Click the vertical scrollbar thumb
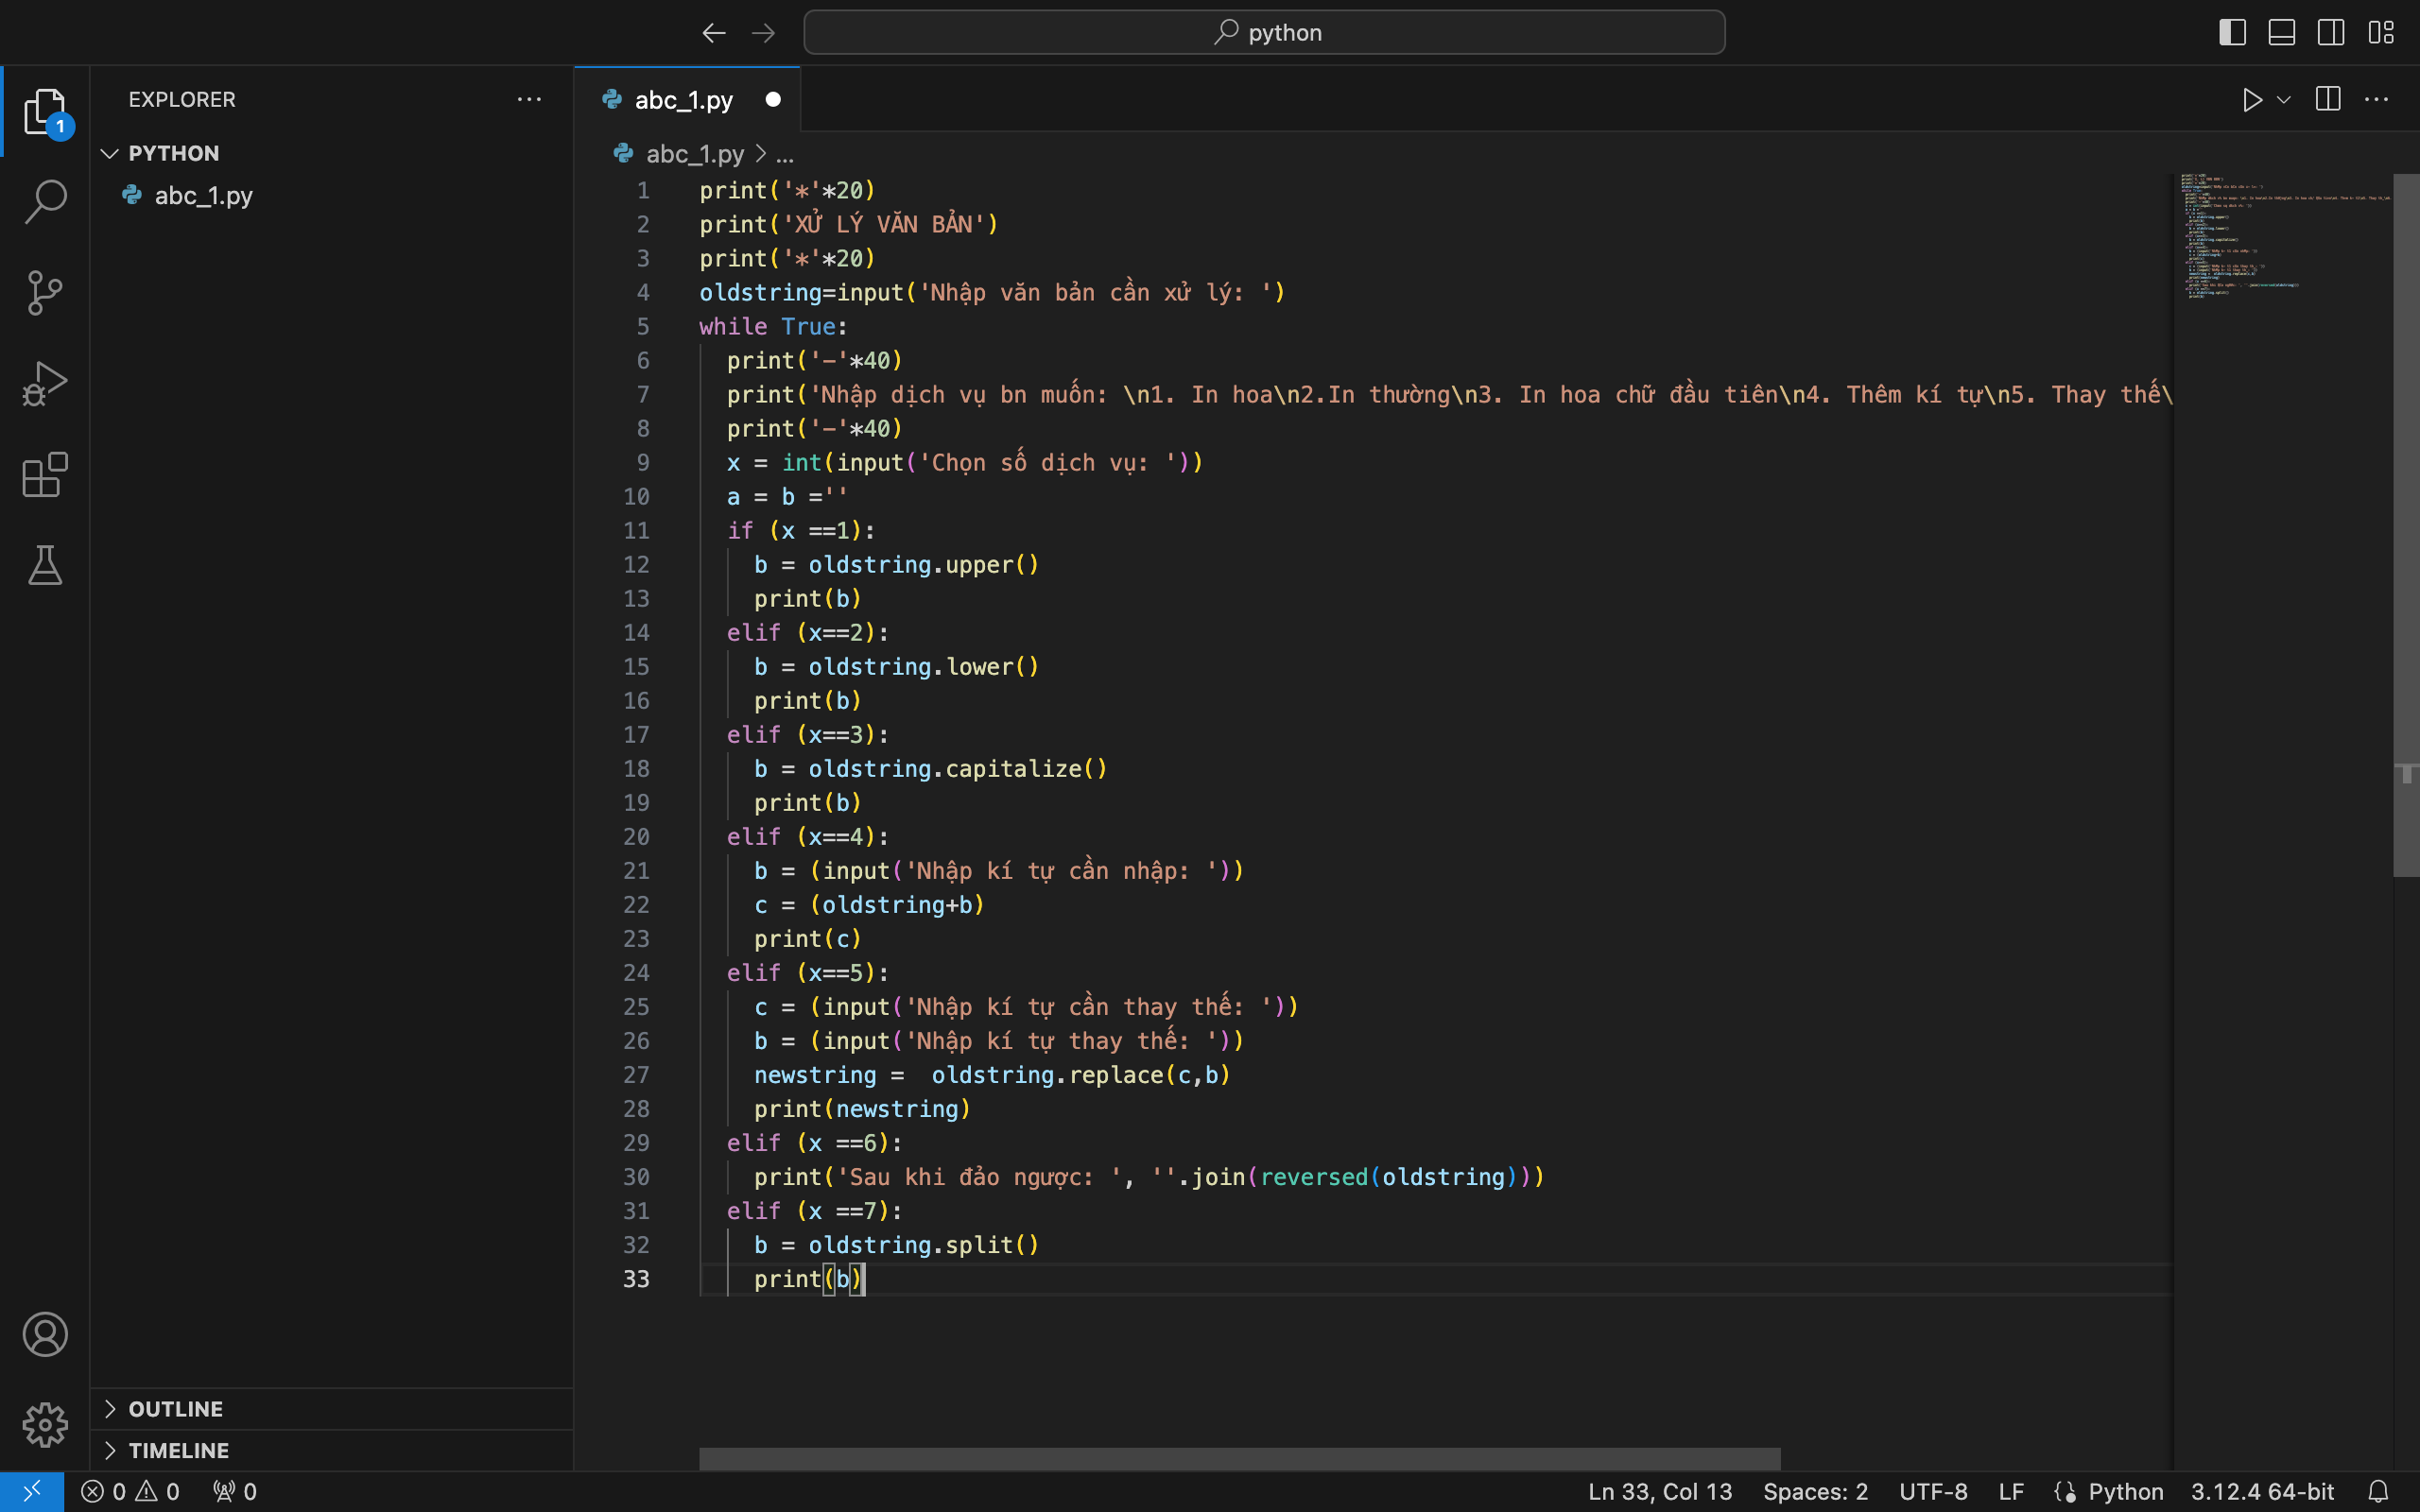The height and width of the screenshot is (1512, 2420). pos(2405,525)
